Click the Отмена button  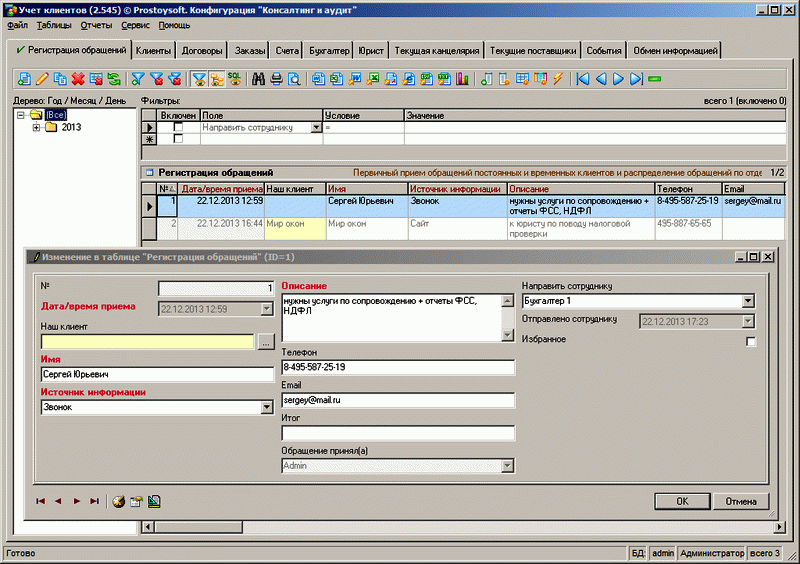[741, 501]
